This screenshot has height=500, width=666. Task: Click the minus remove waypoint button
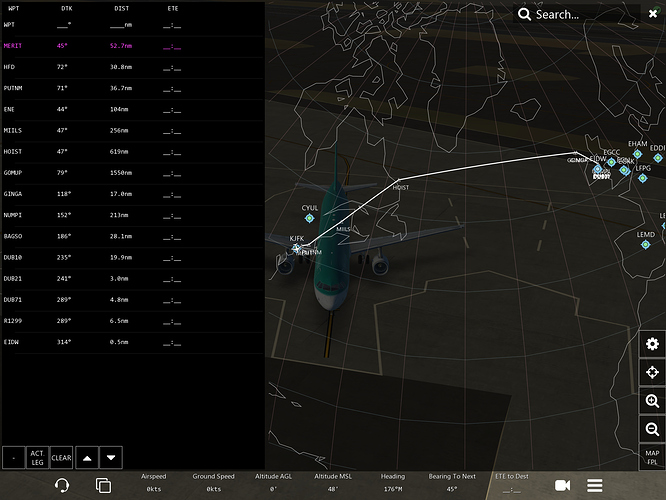click(x=14, y=458)
